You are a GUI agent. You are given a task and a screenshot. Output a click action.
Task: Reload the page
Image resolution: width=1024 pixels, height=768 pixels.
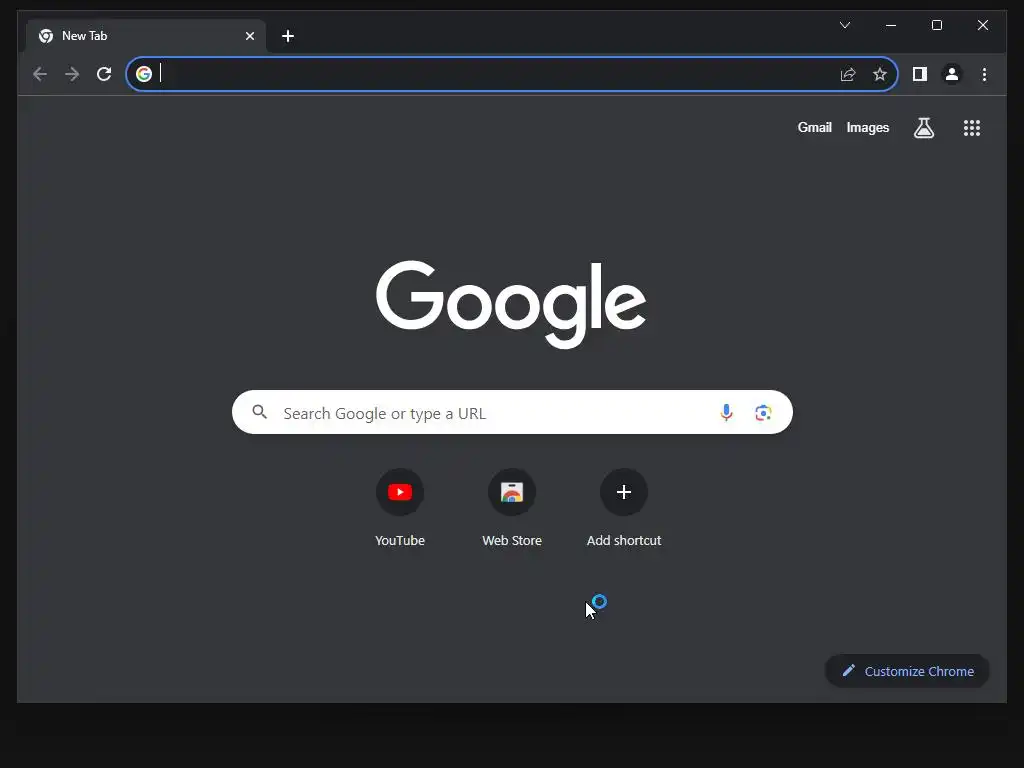coord(104,74)
